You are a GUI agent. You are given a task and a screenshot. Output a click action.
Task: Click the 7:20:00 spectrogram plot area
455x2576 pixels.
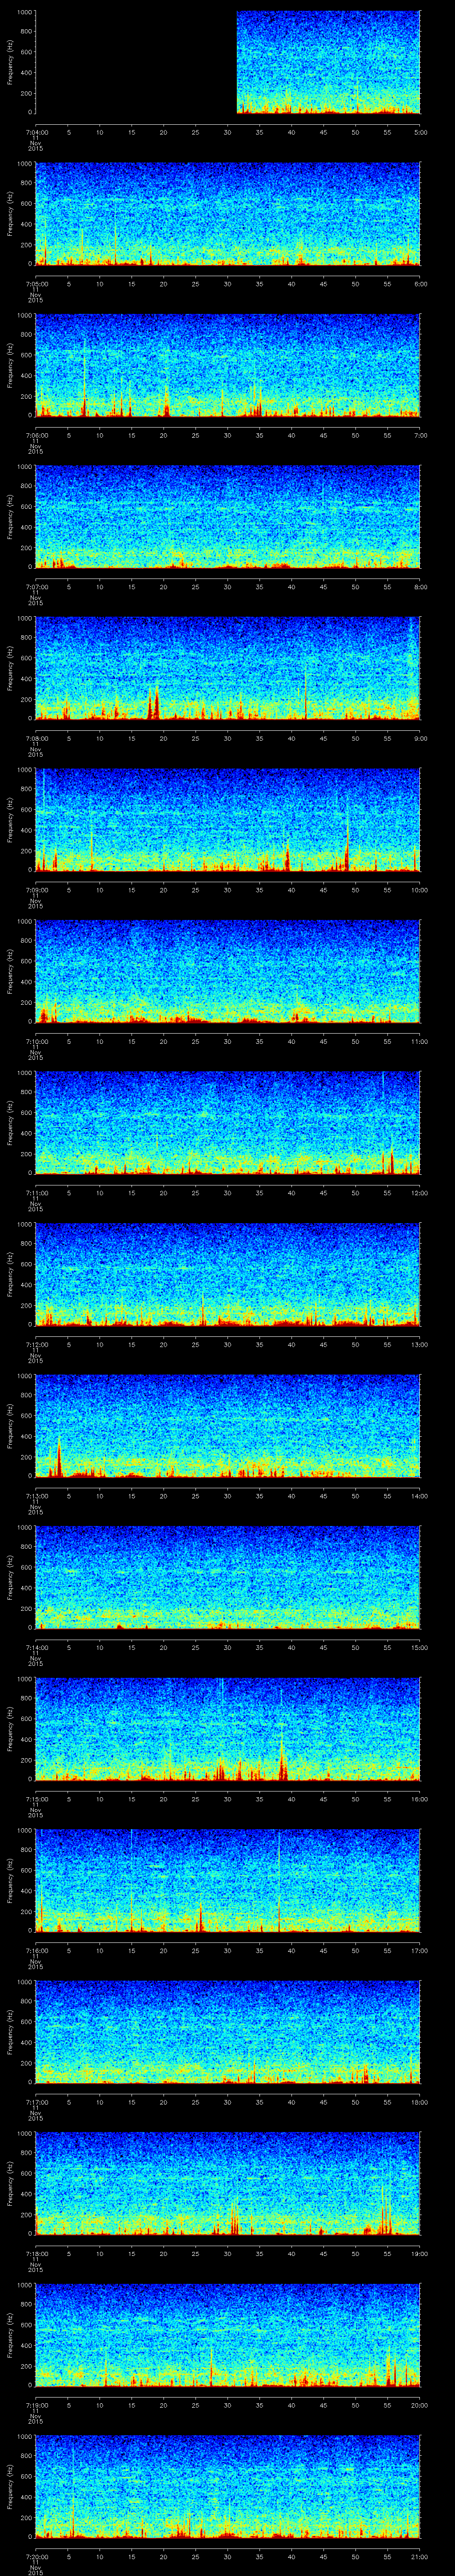click(x=227, y=2486)
